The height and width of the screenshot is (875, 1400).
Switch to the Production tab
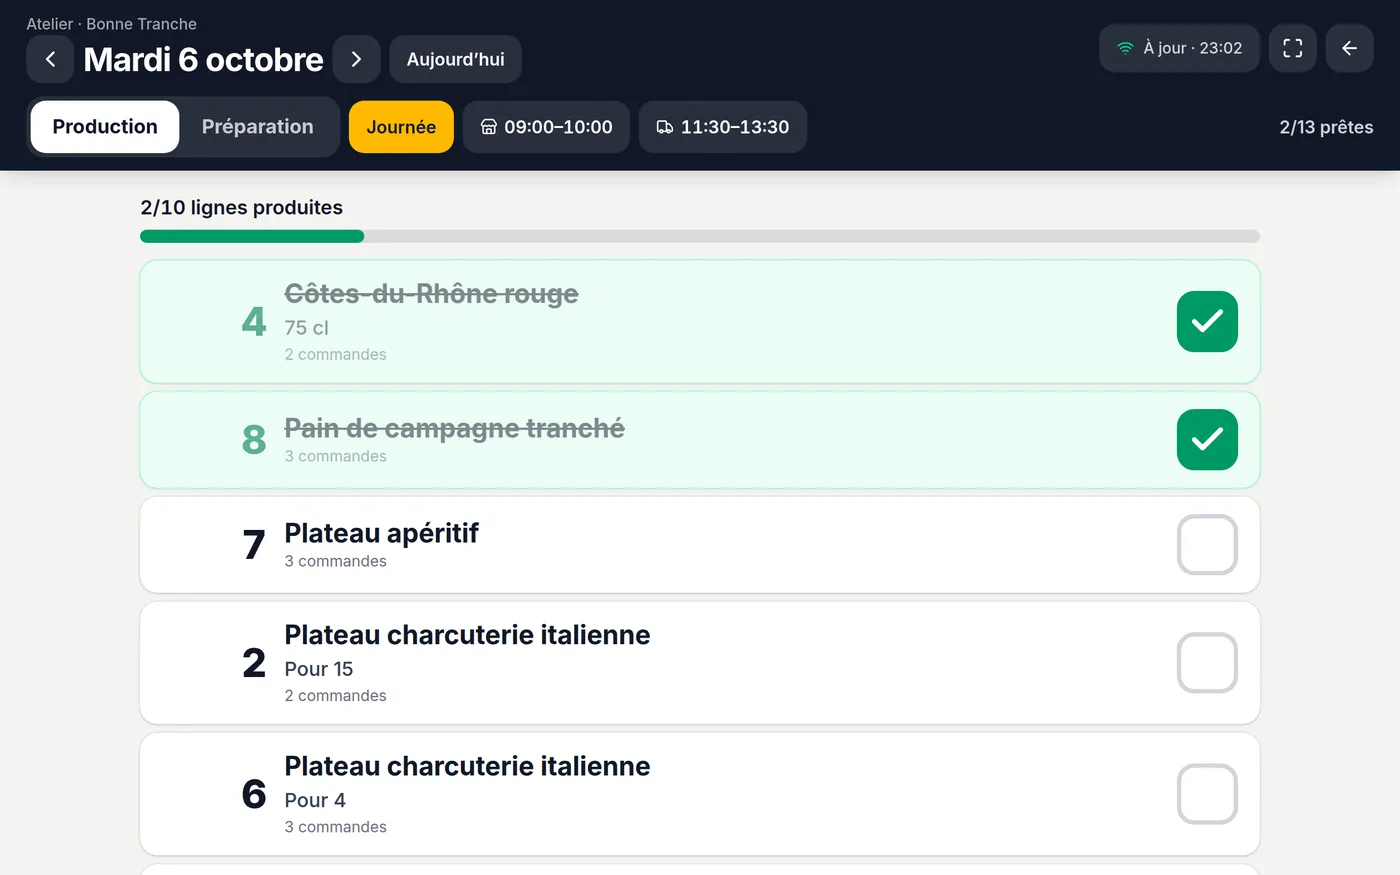click(x=105, y=127)
